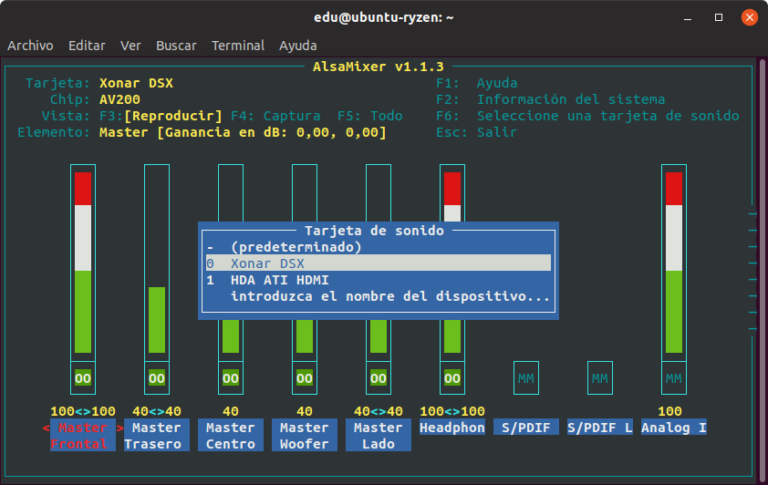
Task: Toggle mute on Master Trasero channel
Action: pos(157,378)
